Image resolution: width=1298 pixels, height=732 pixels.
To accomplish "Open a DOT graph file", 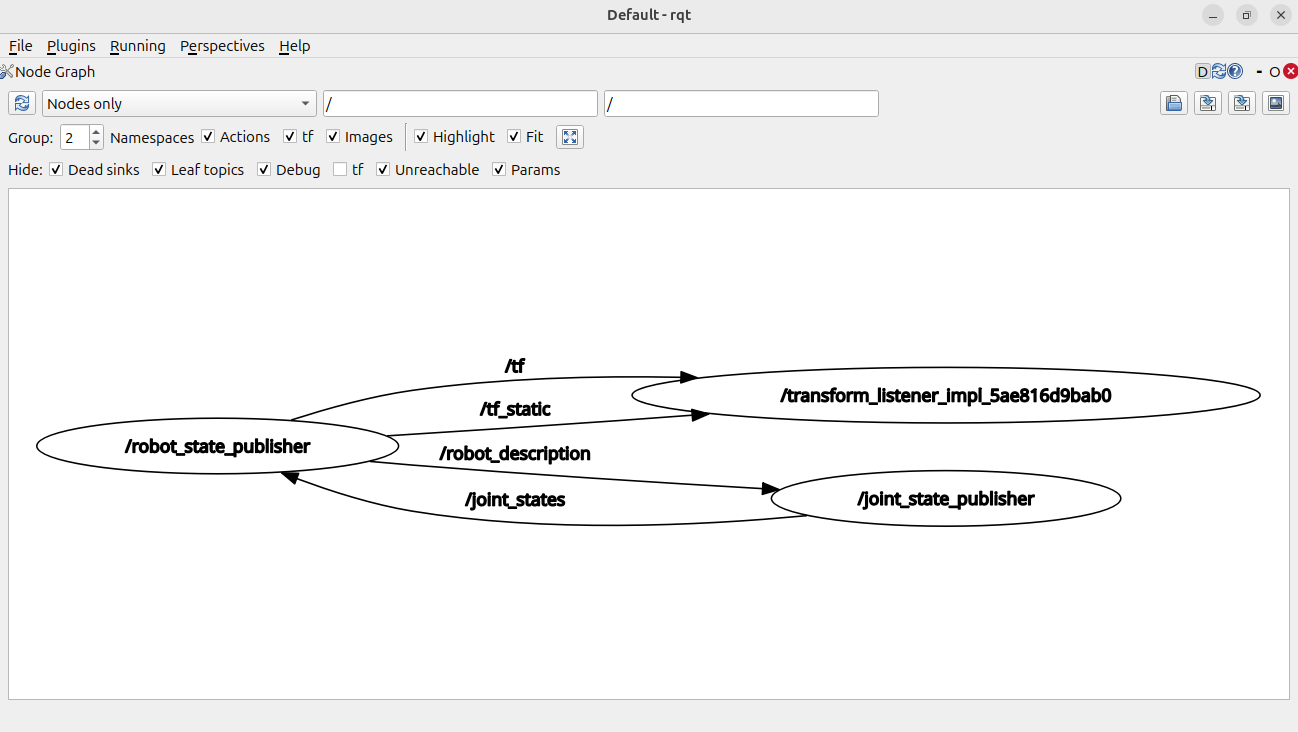I will coord(1173,103).
